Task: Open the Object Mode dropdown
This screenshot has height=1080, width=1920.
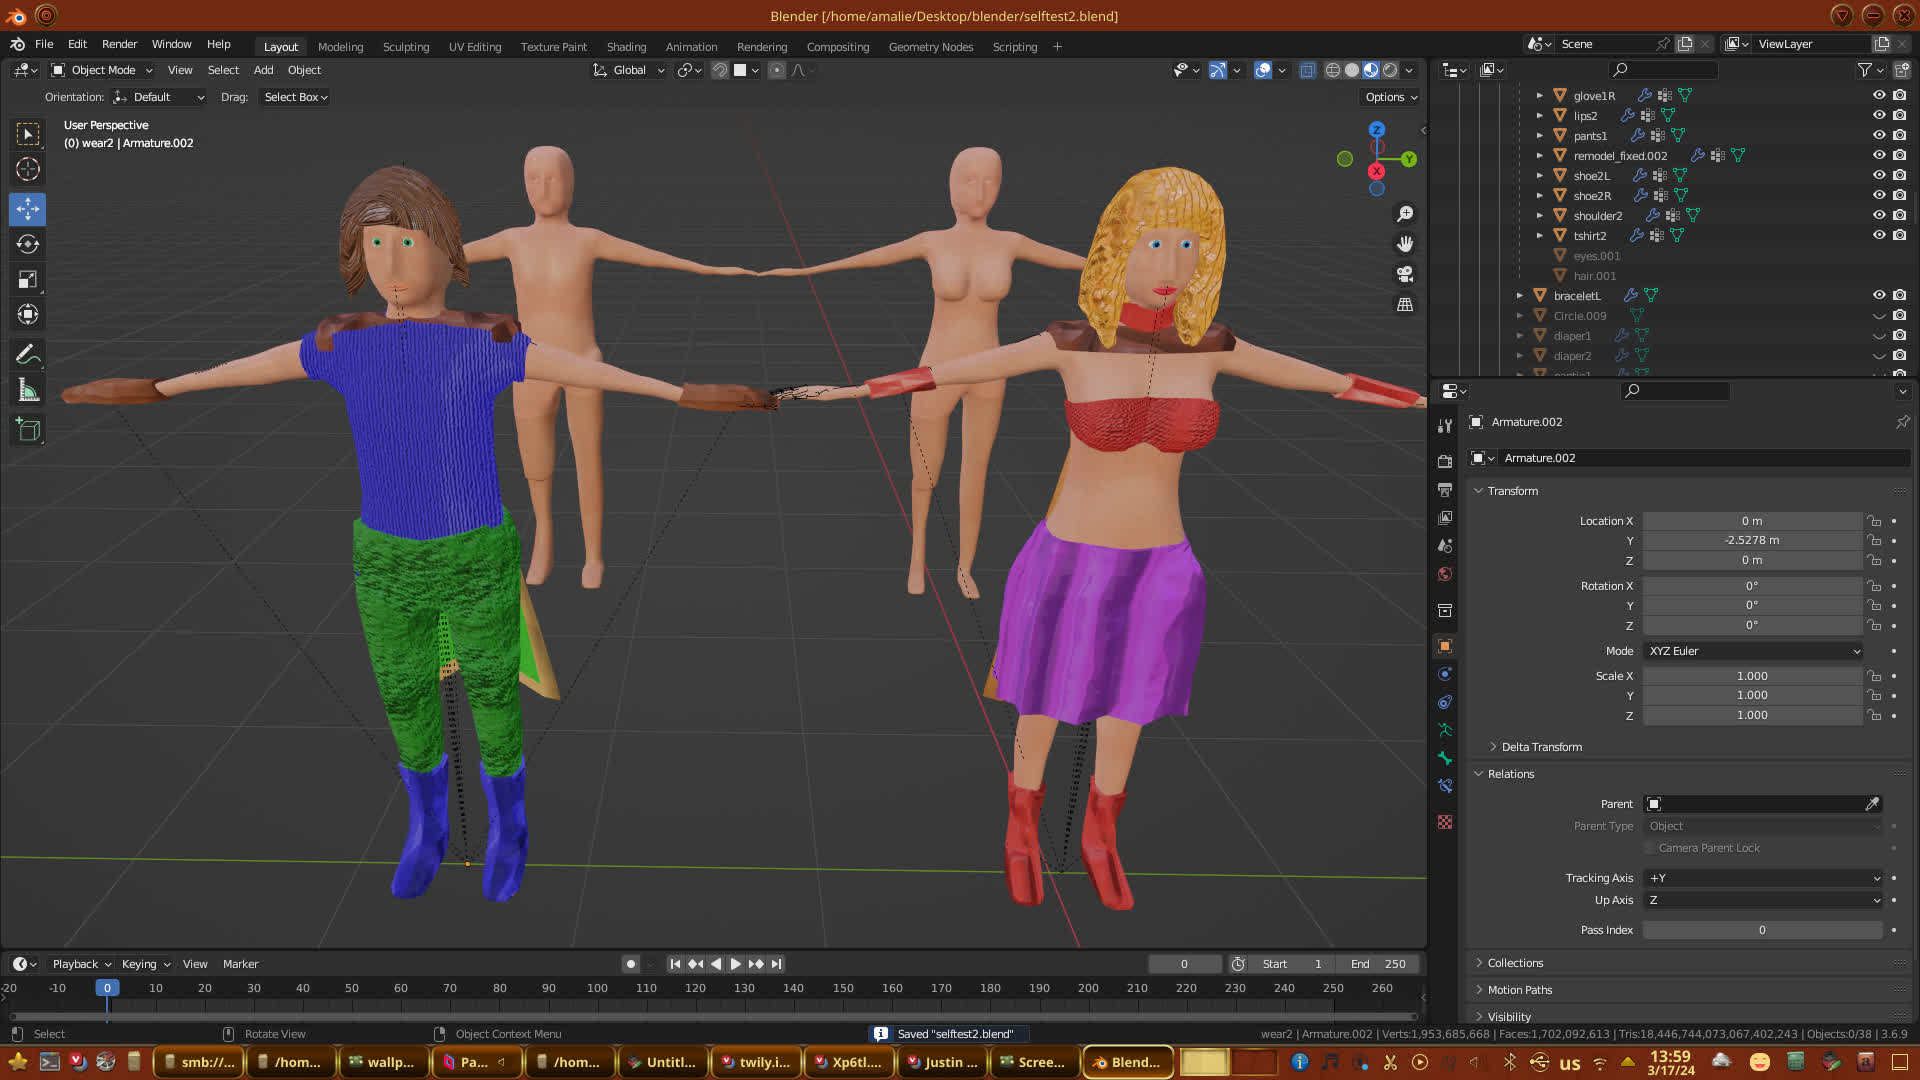Action: tap(102, 70)
